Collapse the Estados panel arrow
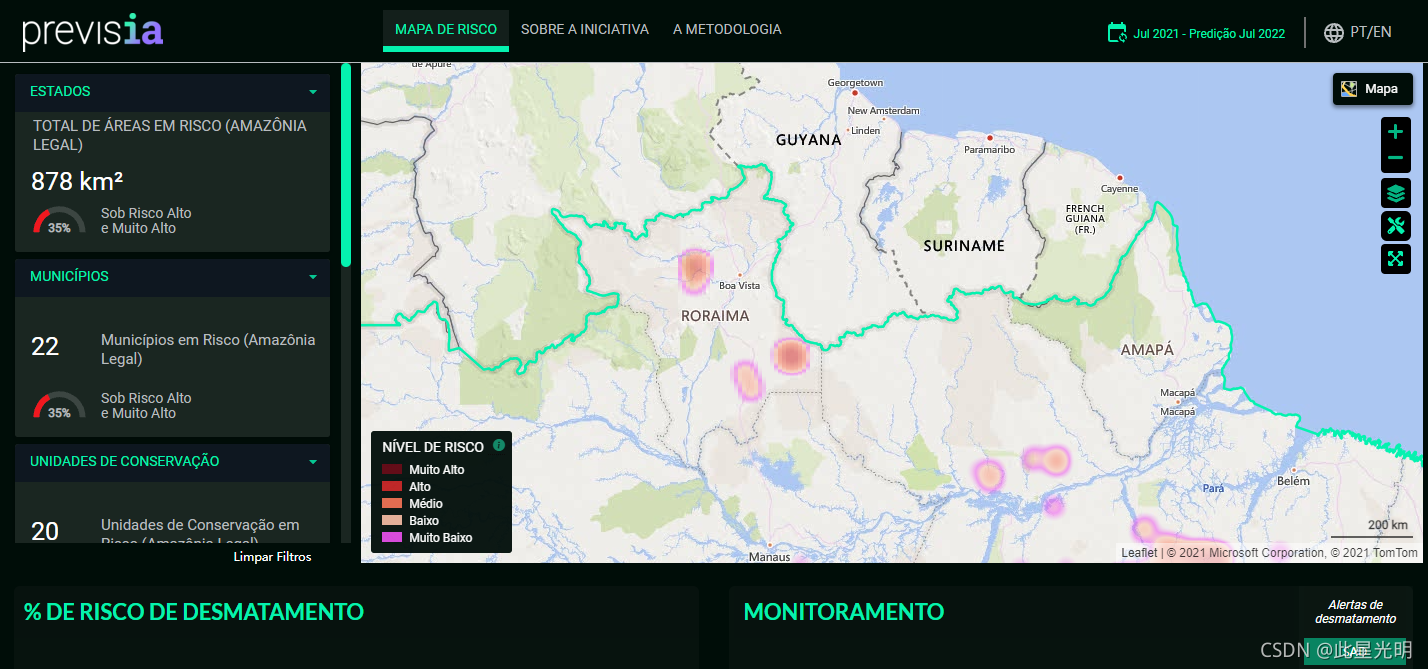 point(313,92)
